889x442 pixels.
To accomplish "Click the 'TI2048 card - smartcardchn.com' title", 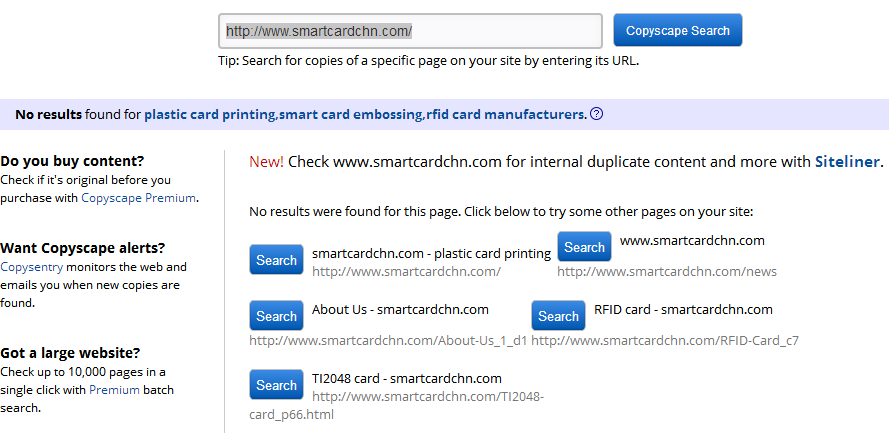I will (407, 379).
